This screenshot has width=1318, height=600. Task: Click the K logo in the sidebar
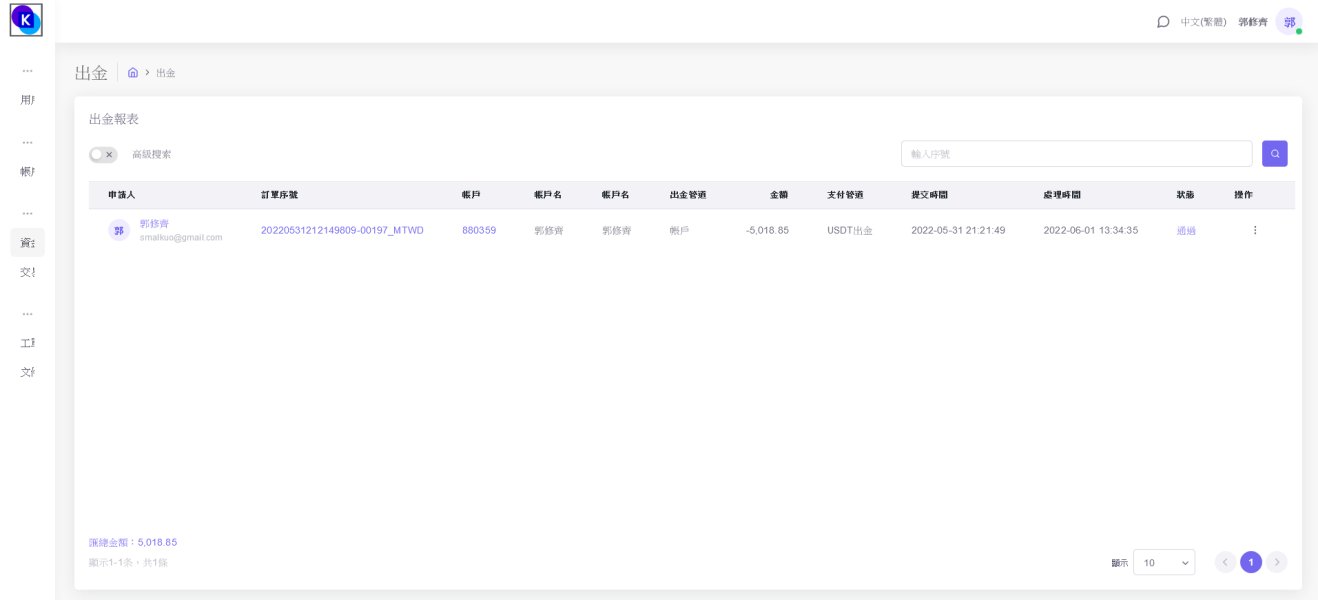26,20
